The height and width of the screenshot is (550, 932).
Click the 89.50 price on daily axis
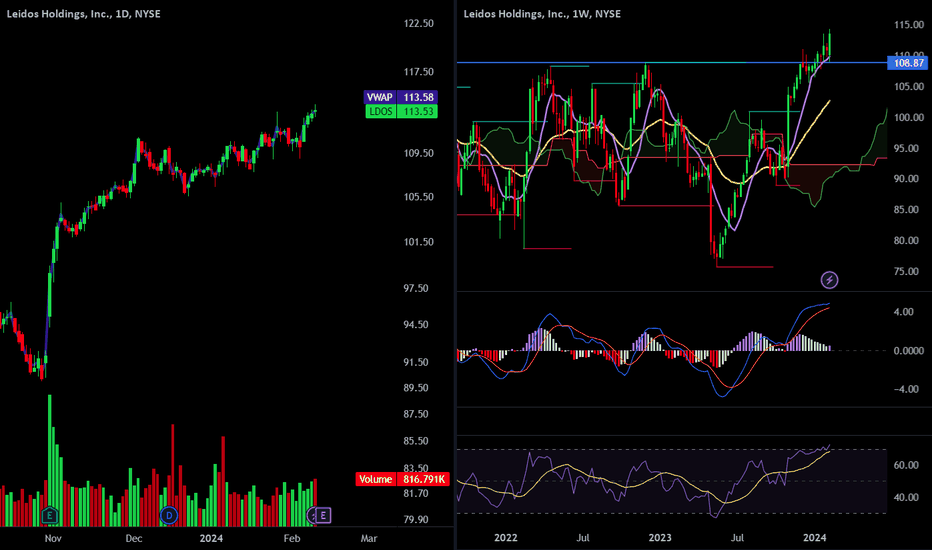[x=416, y=388]
